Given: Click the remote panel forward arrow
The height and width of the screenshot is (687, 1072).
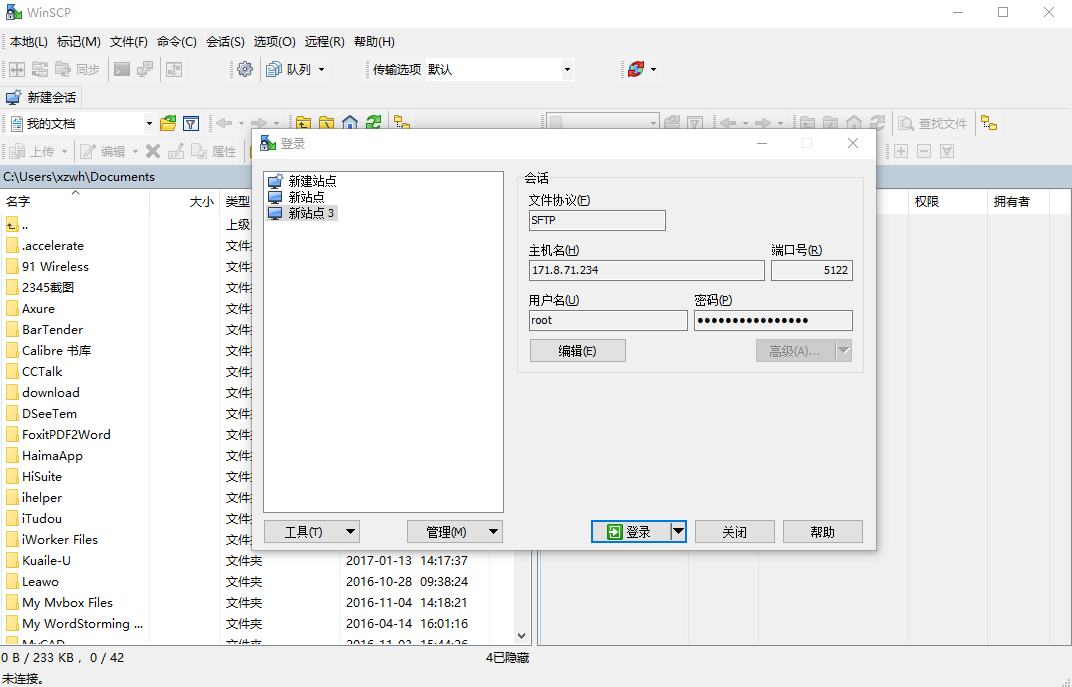Looking at the screenshot, I should point(763,124).
